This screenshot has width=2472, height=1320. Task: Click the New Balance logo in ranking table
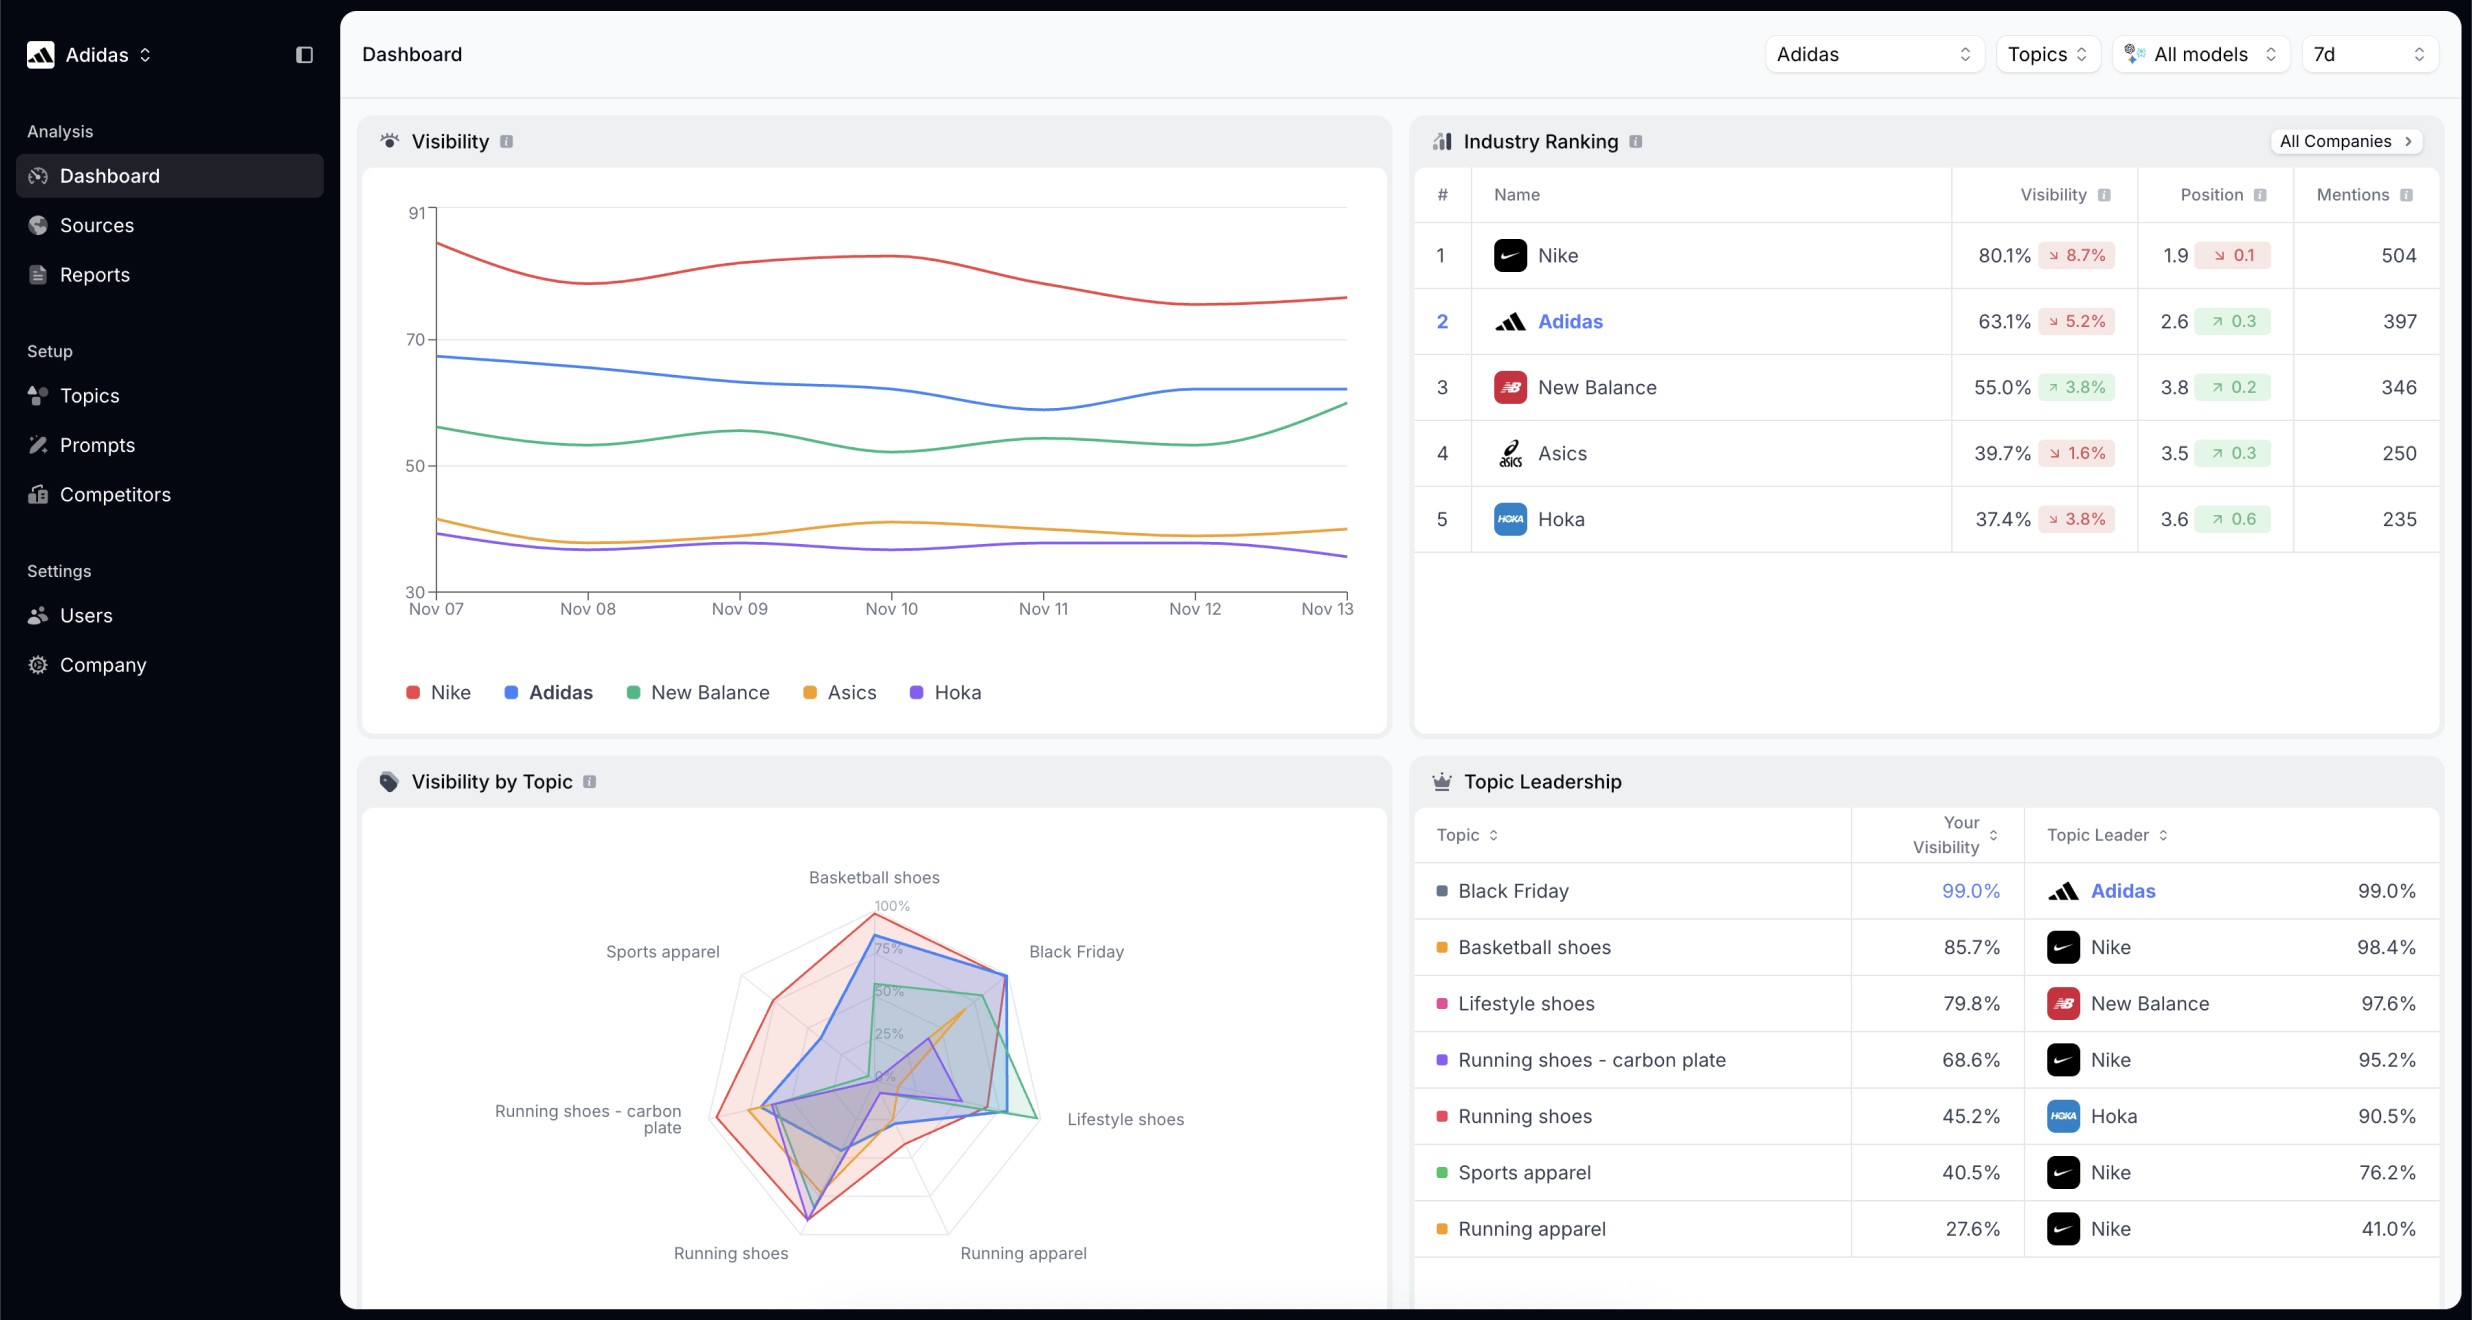coord(1510,388)
